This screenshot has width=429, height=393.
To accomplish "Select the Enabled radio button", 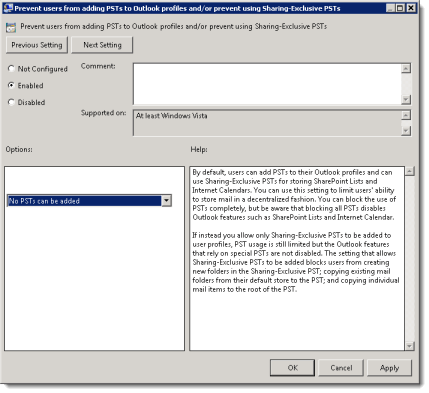I will (x=11, y=85).
